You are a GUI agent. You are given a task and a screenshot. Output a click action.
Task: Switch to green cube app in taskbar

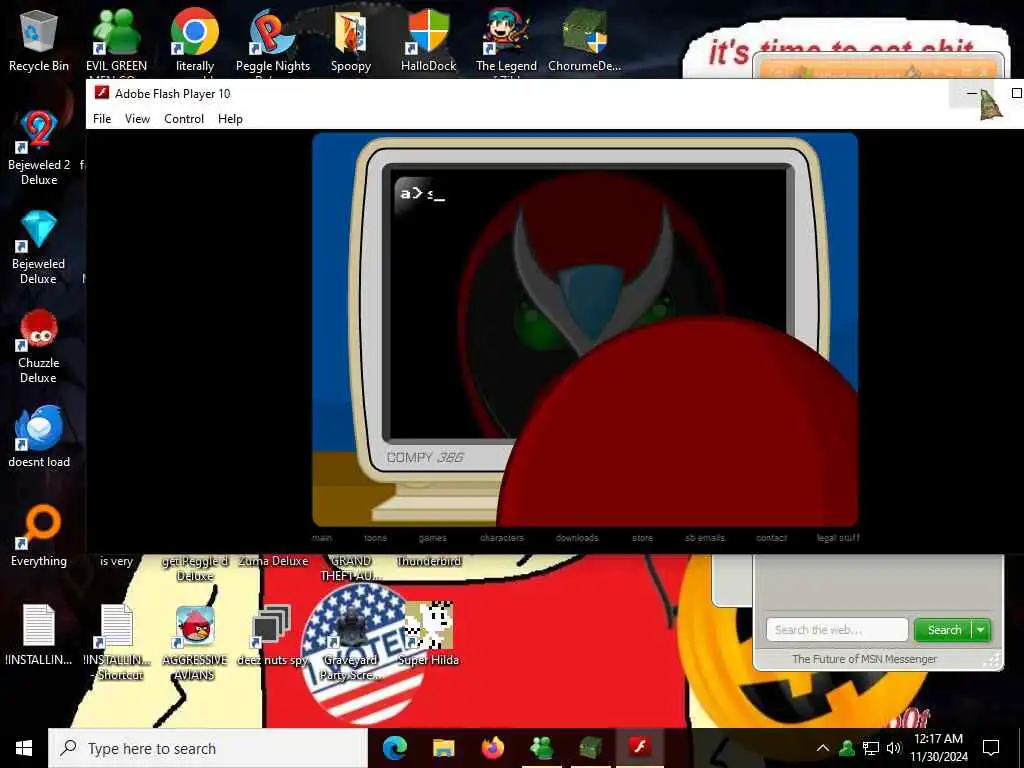click(590, 748)
